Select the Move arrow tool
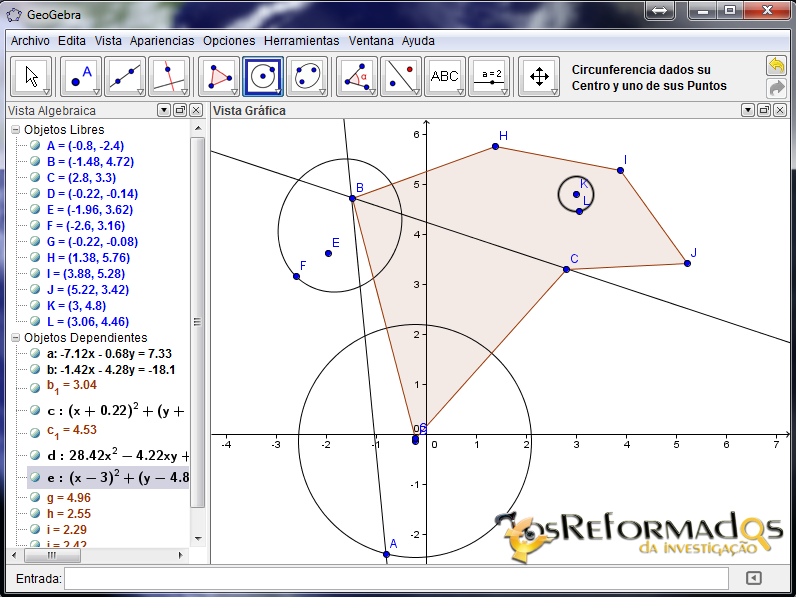This screenshot has width=796, height=597. [32, 76]
